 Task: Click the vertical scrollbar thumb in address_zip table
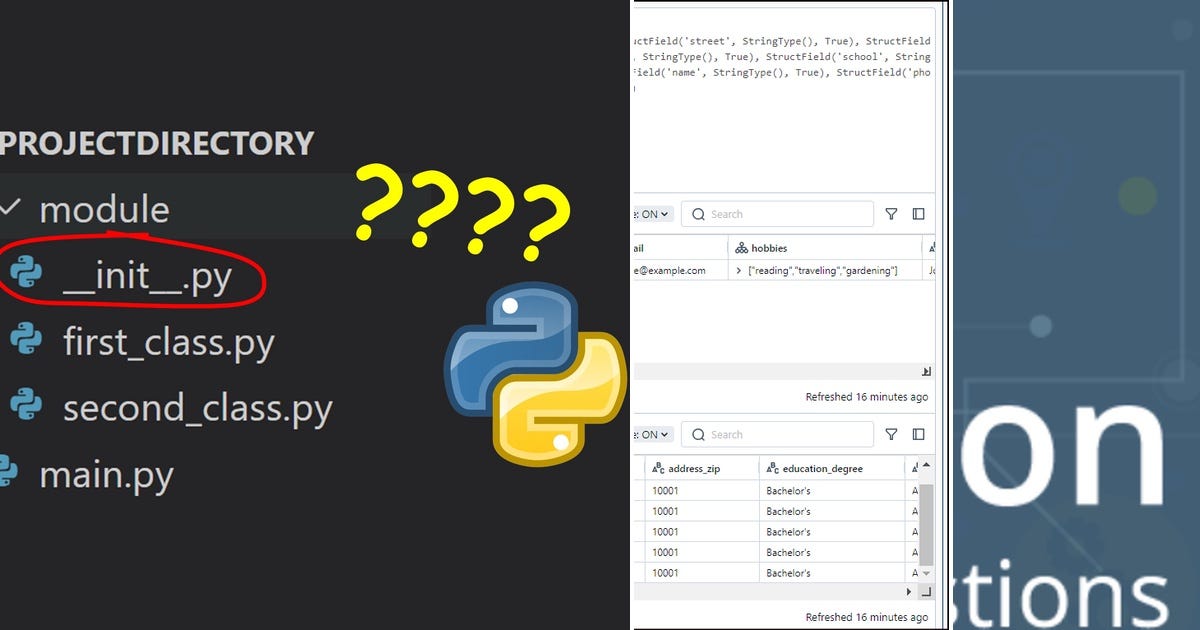pos(926,524)
